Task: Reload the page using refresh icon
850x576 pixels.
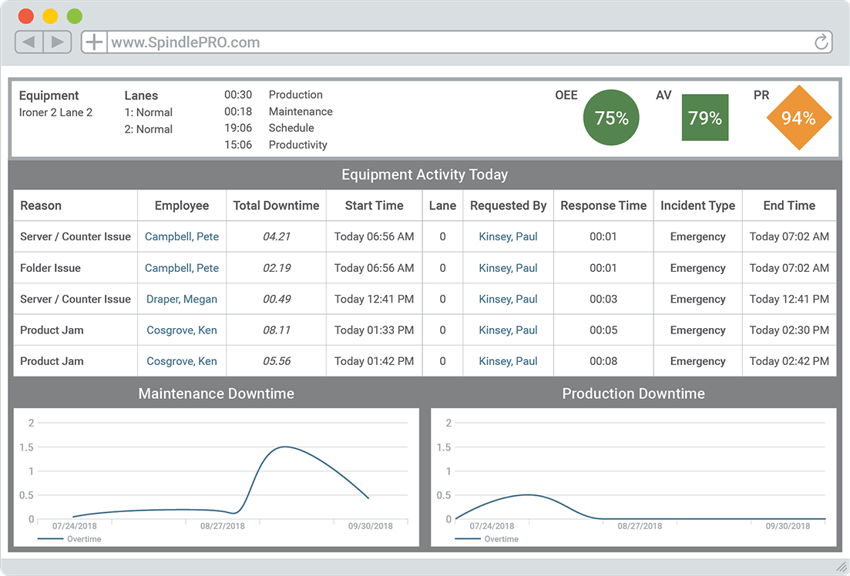Action: [822, 42]
